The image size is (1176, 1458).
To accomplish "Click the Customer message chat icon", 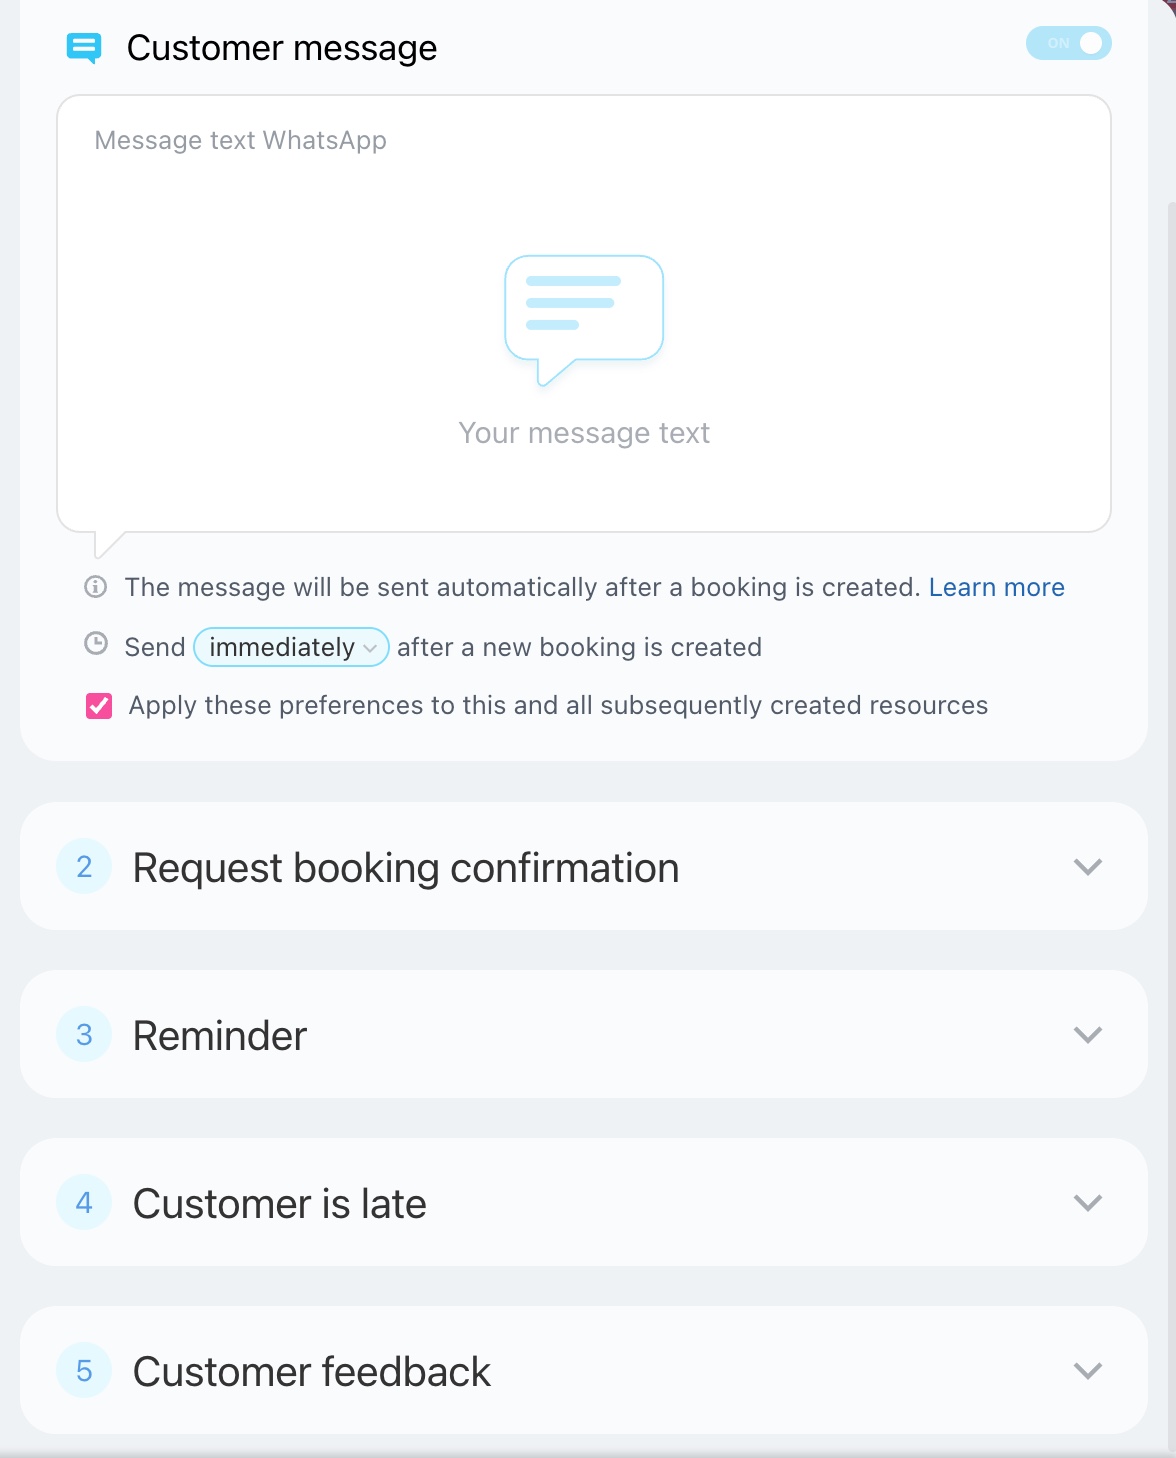I will [x=84, y=47].
